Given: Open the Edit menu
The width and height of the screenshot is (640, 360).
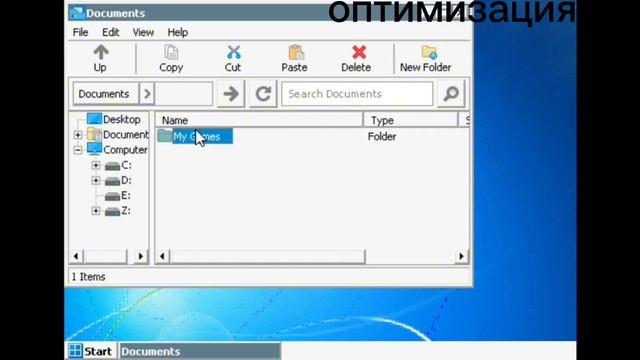Looking at the screenshot, I should (111, 32).
